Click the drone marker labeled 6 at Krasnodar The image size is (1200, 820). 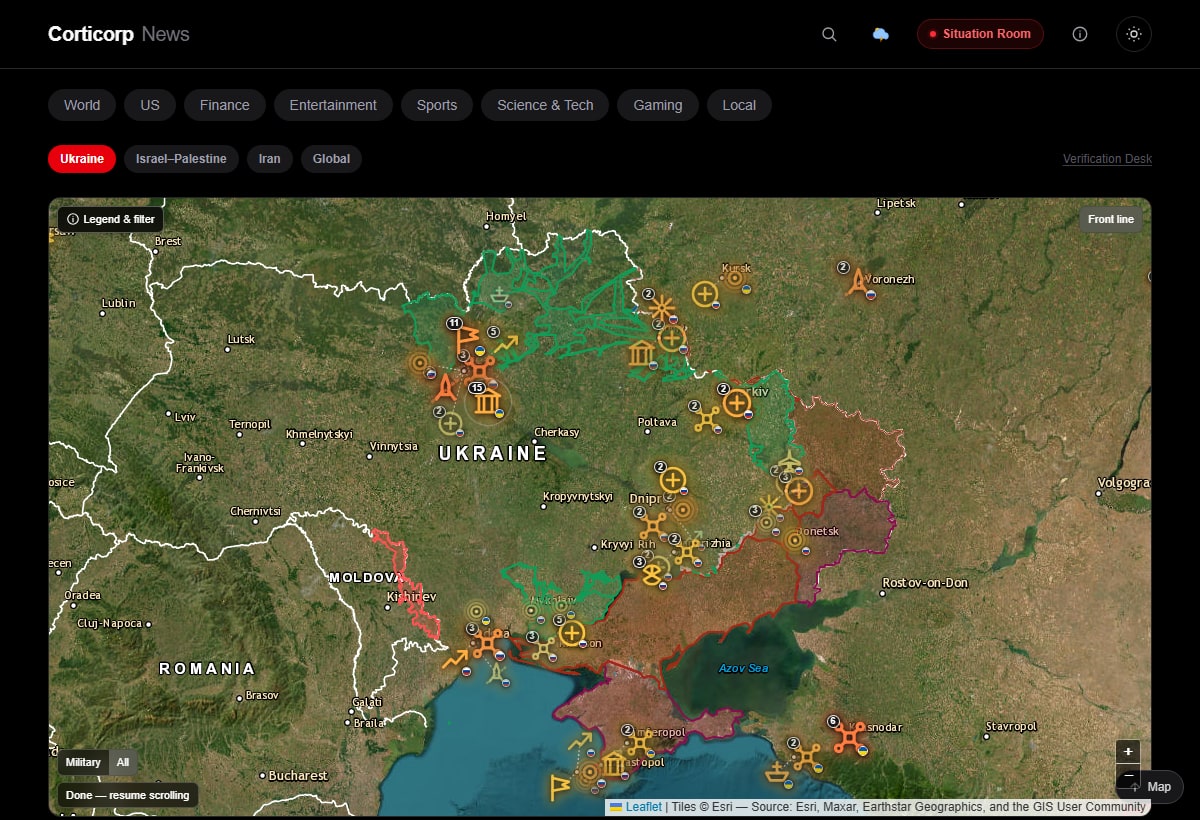tap(850, 737)
